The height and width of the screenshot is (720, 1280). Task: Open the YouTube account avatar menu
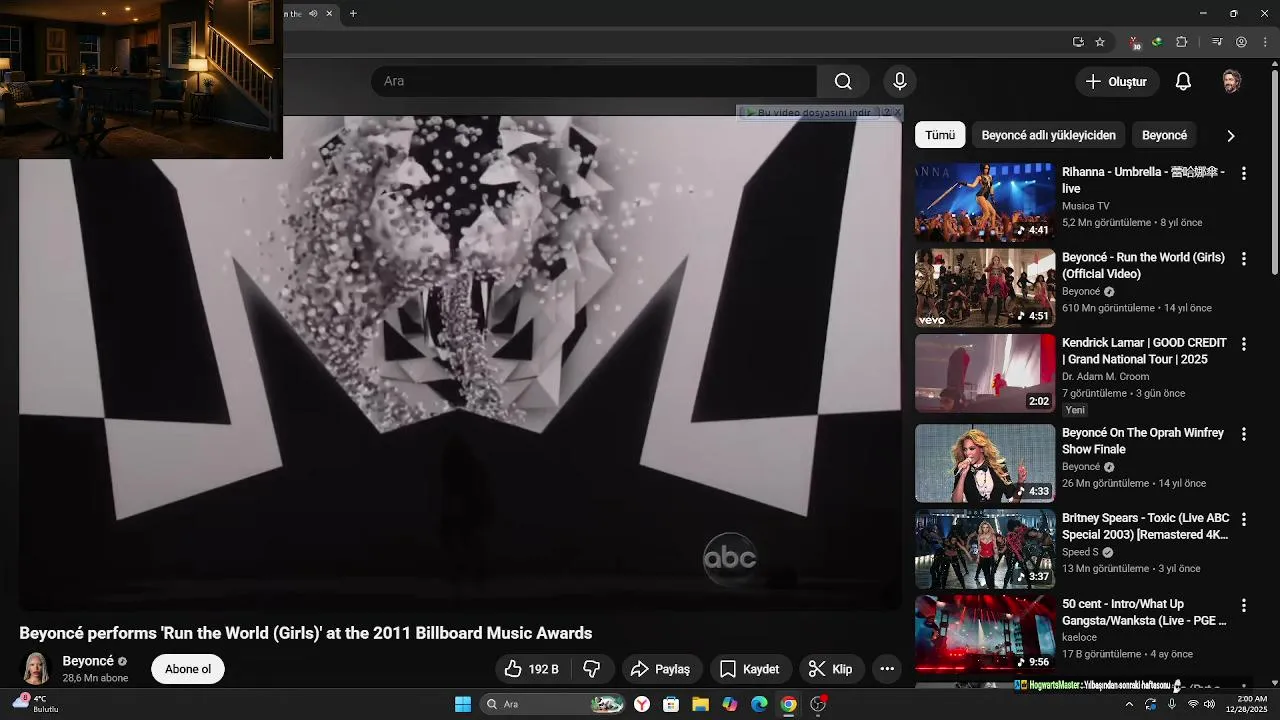click(x=1232, y=81)
